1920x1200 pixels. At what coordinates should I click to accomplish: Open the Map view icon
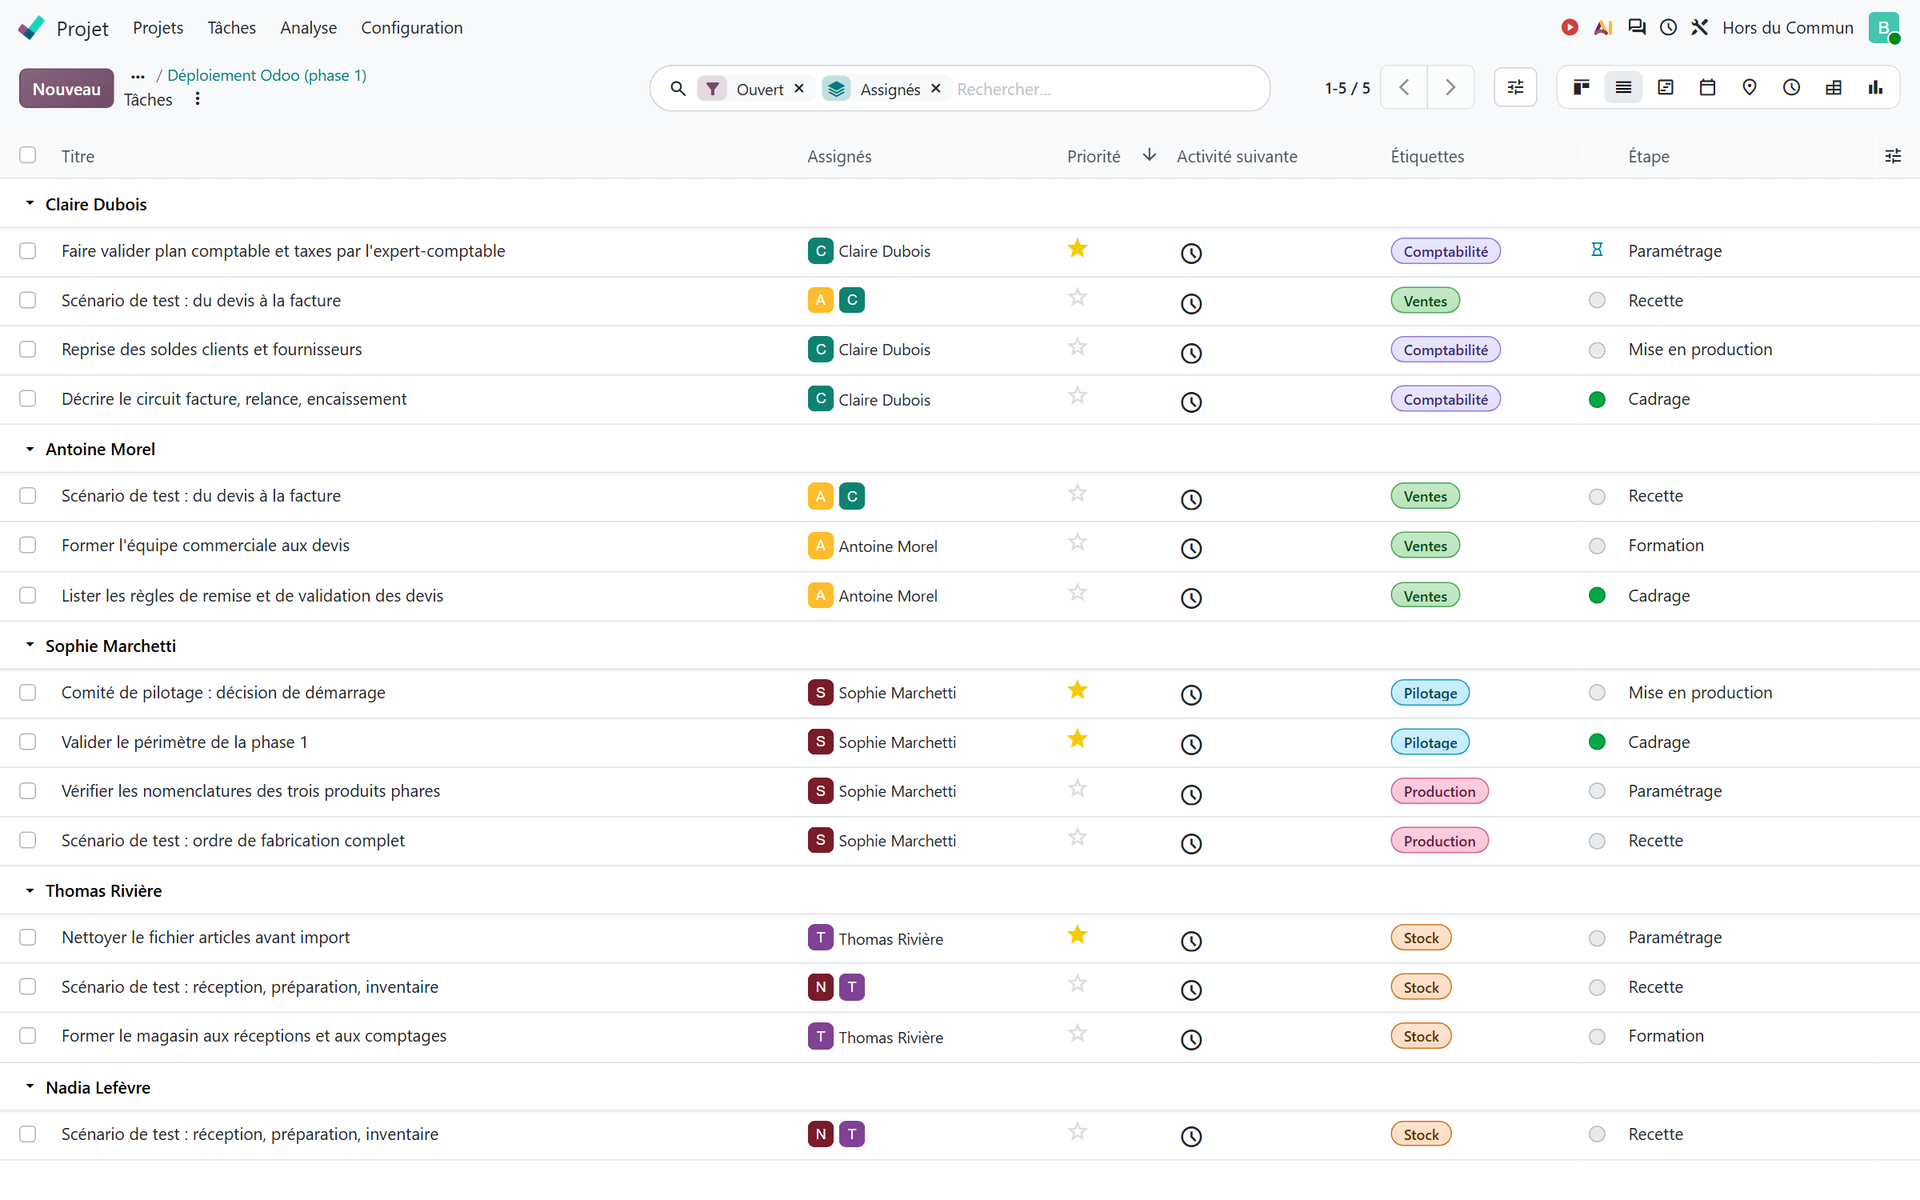coord(1749,88)
